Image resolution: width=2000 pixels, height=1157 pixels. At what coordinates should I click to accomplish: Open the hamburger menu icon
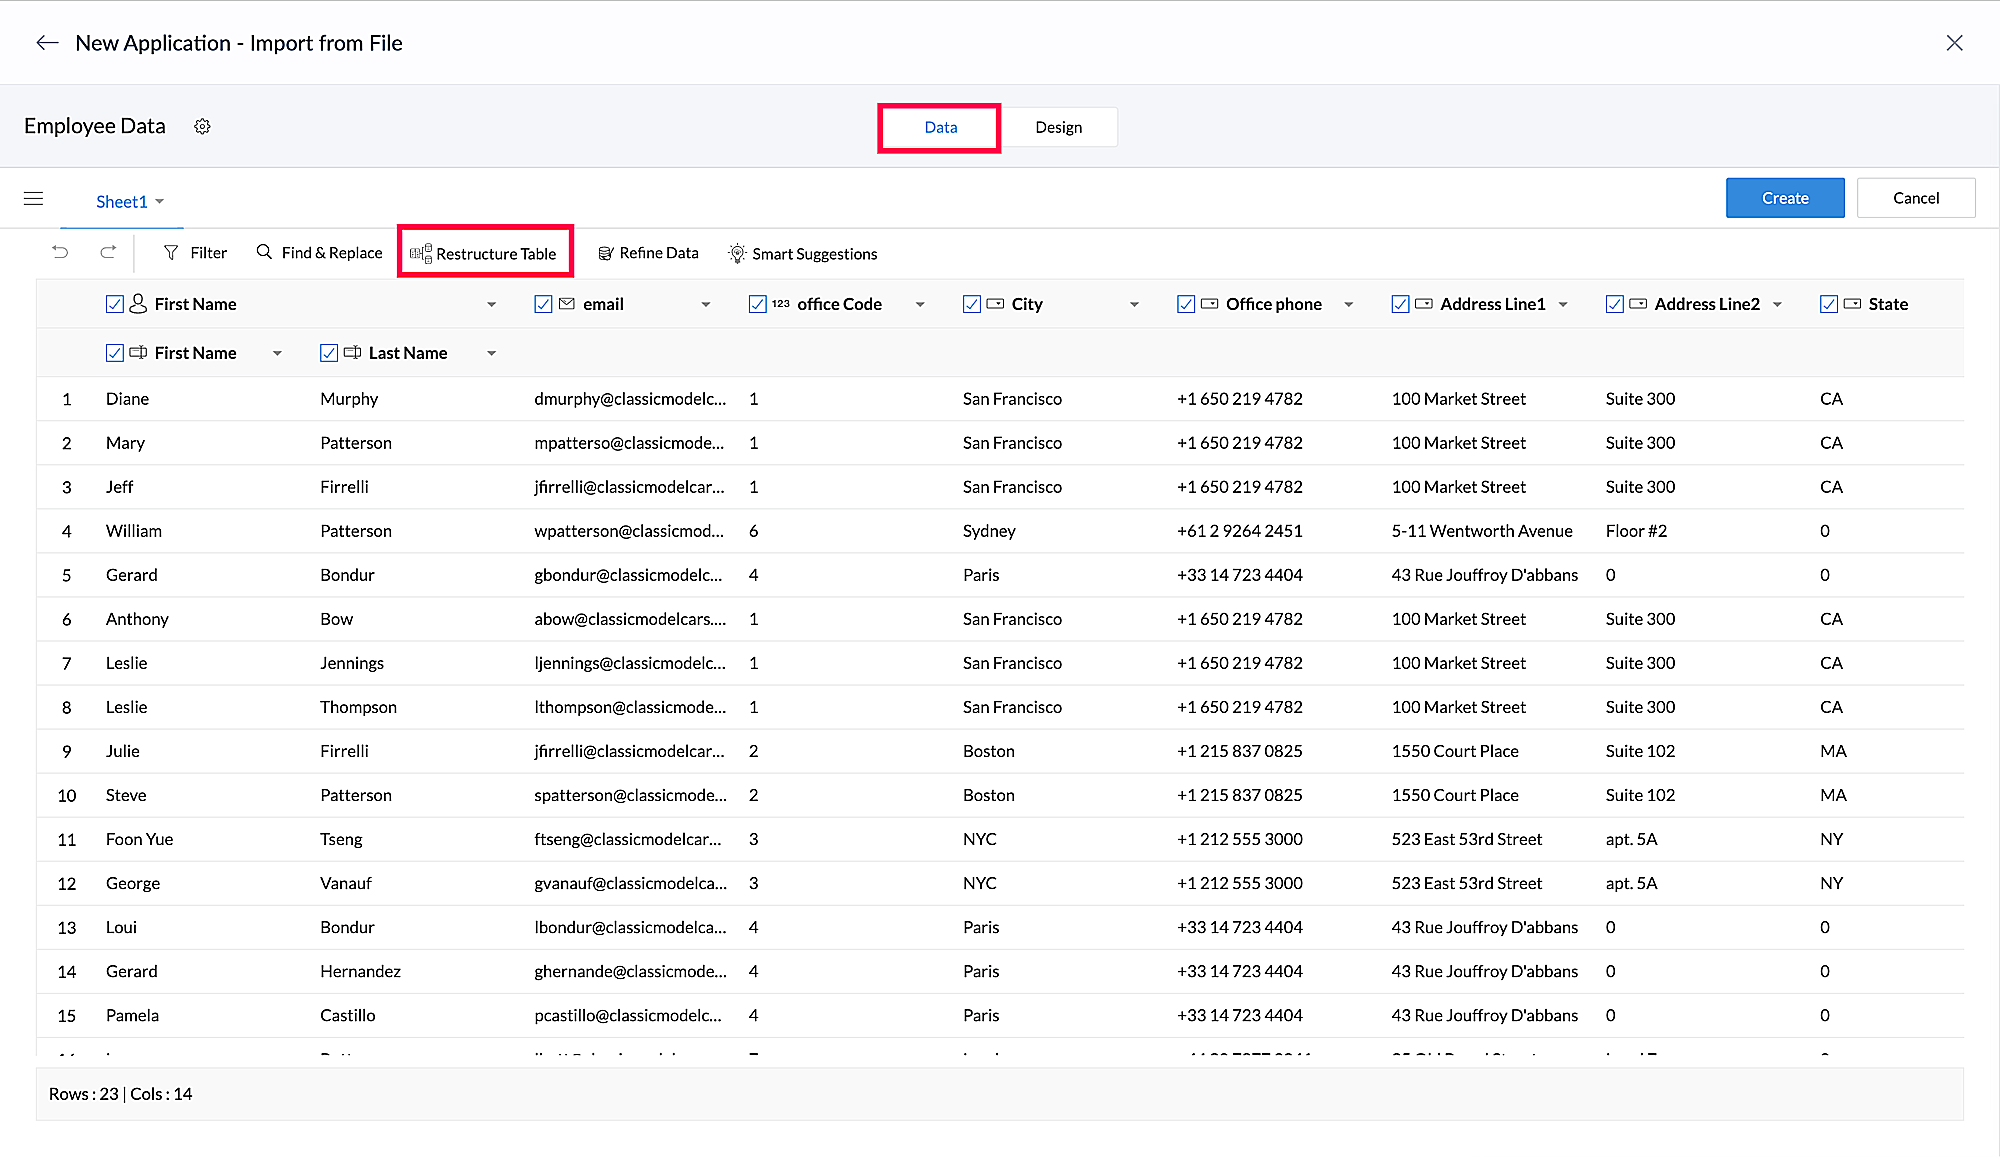click(x=33, y=199)
